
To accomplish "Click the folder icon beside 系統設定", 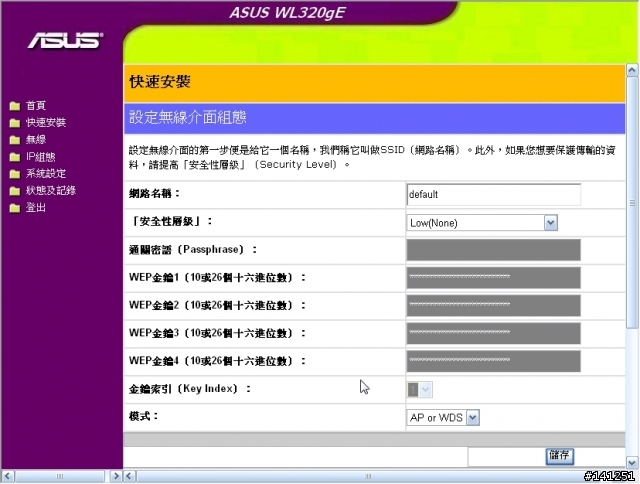I will click(15, 174).
